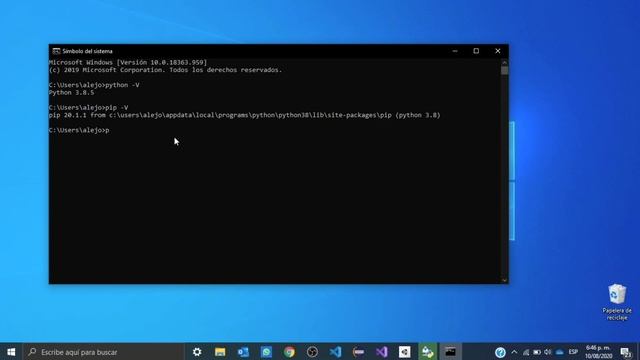Image resolution: width=640 pixels, height=360 pixels.
Task: Click console scrollbar down arrow
Action: [504, 280]
